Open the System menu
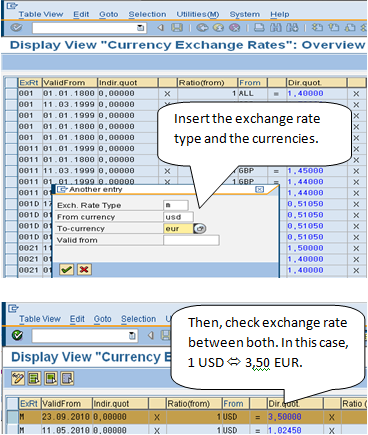The image size is (368, 435). point(245,14)
